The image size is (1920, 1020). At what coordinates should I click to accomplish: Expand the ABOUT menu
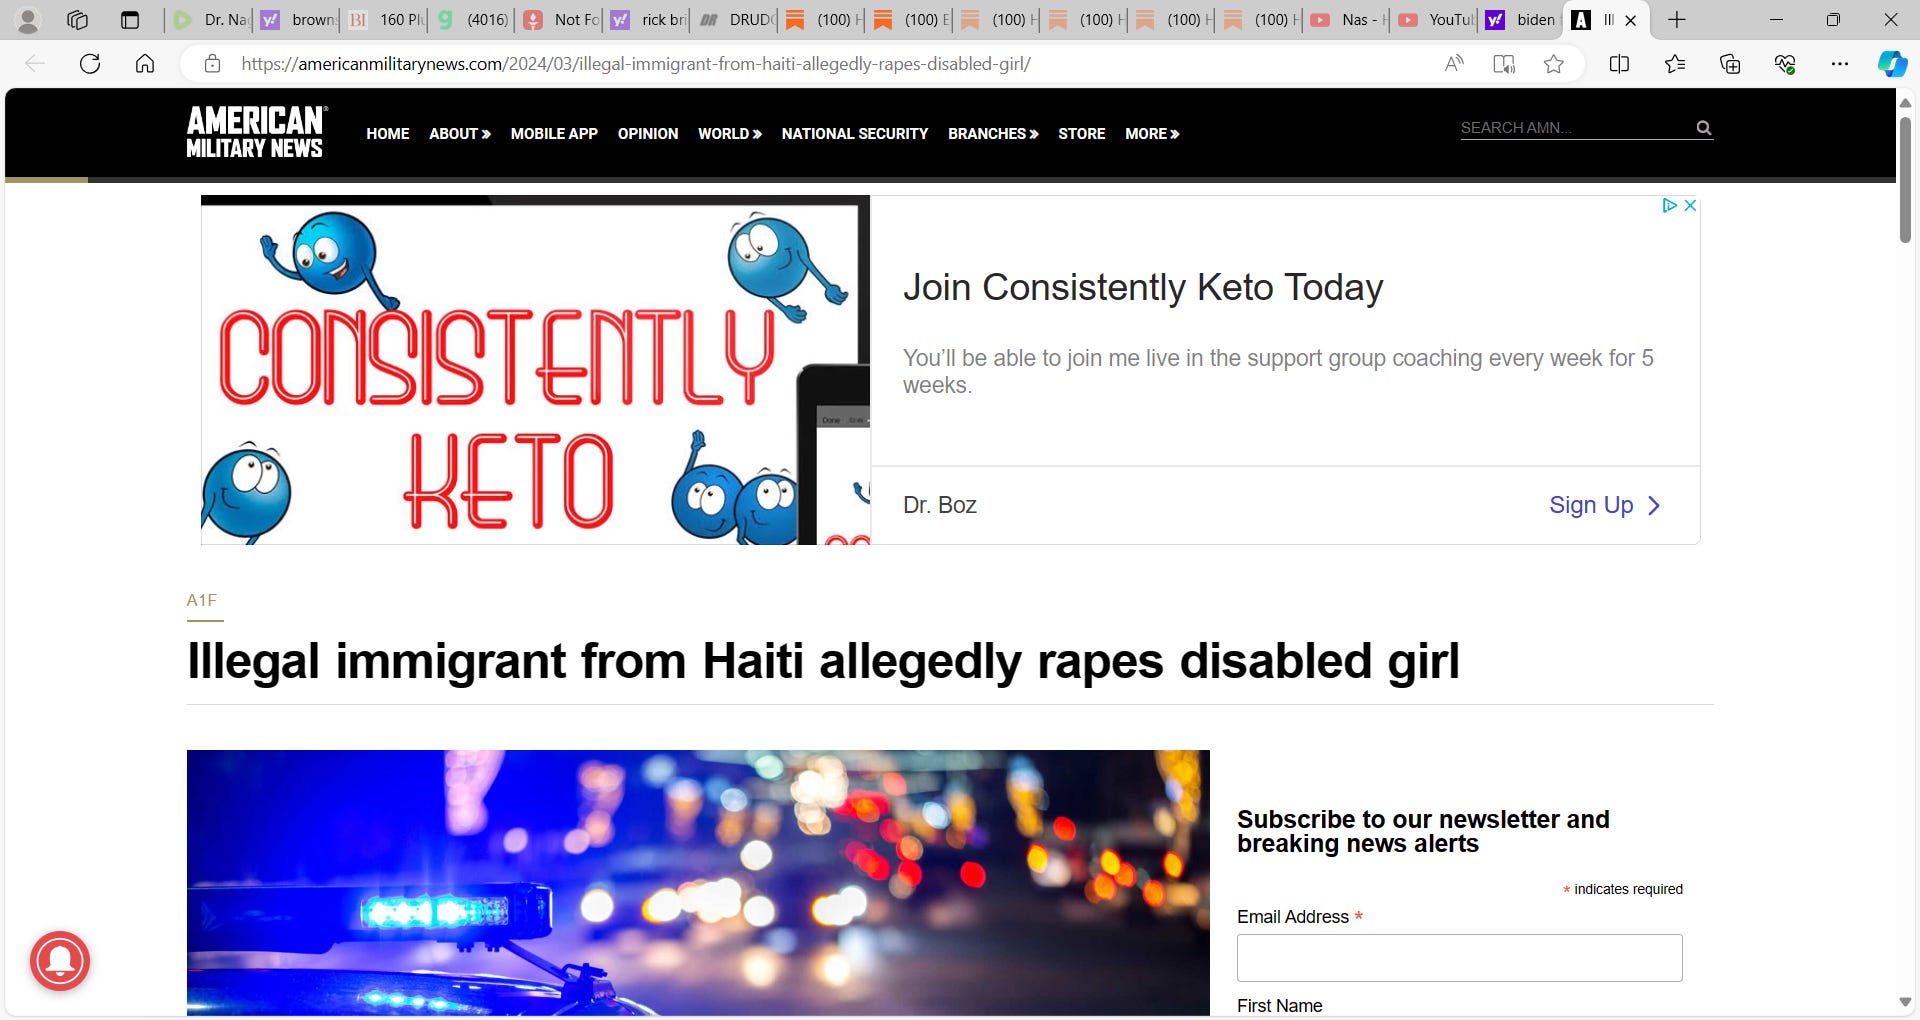(x=460, y=134)
